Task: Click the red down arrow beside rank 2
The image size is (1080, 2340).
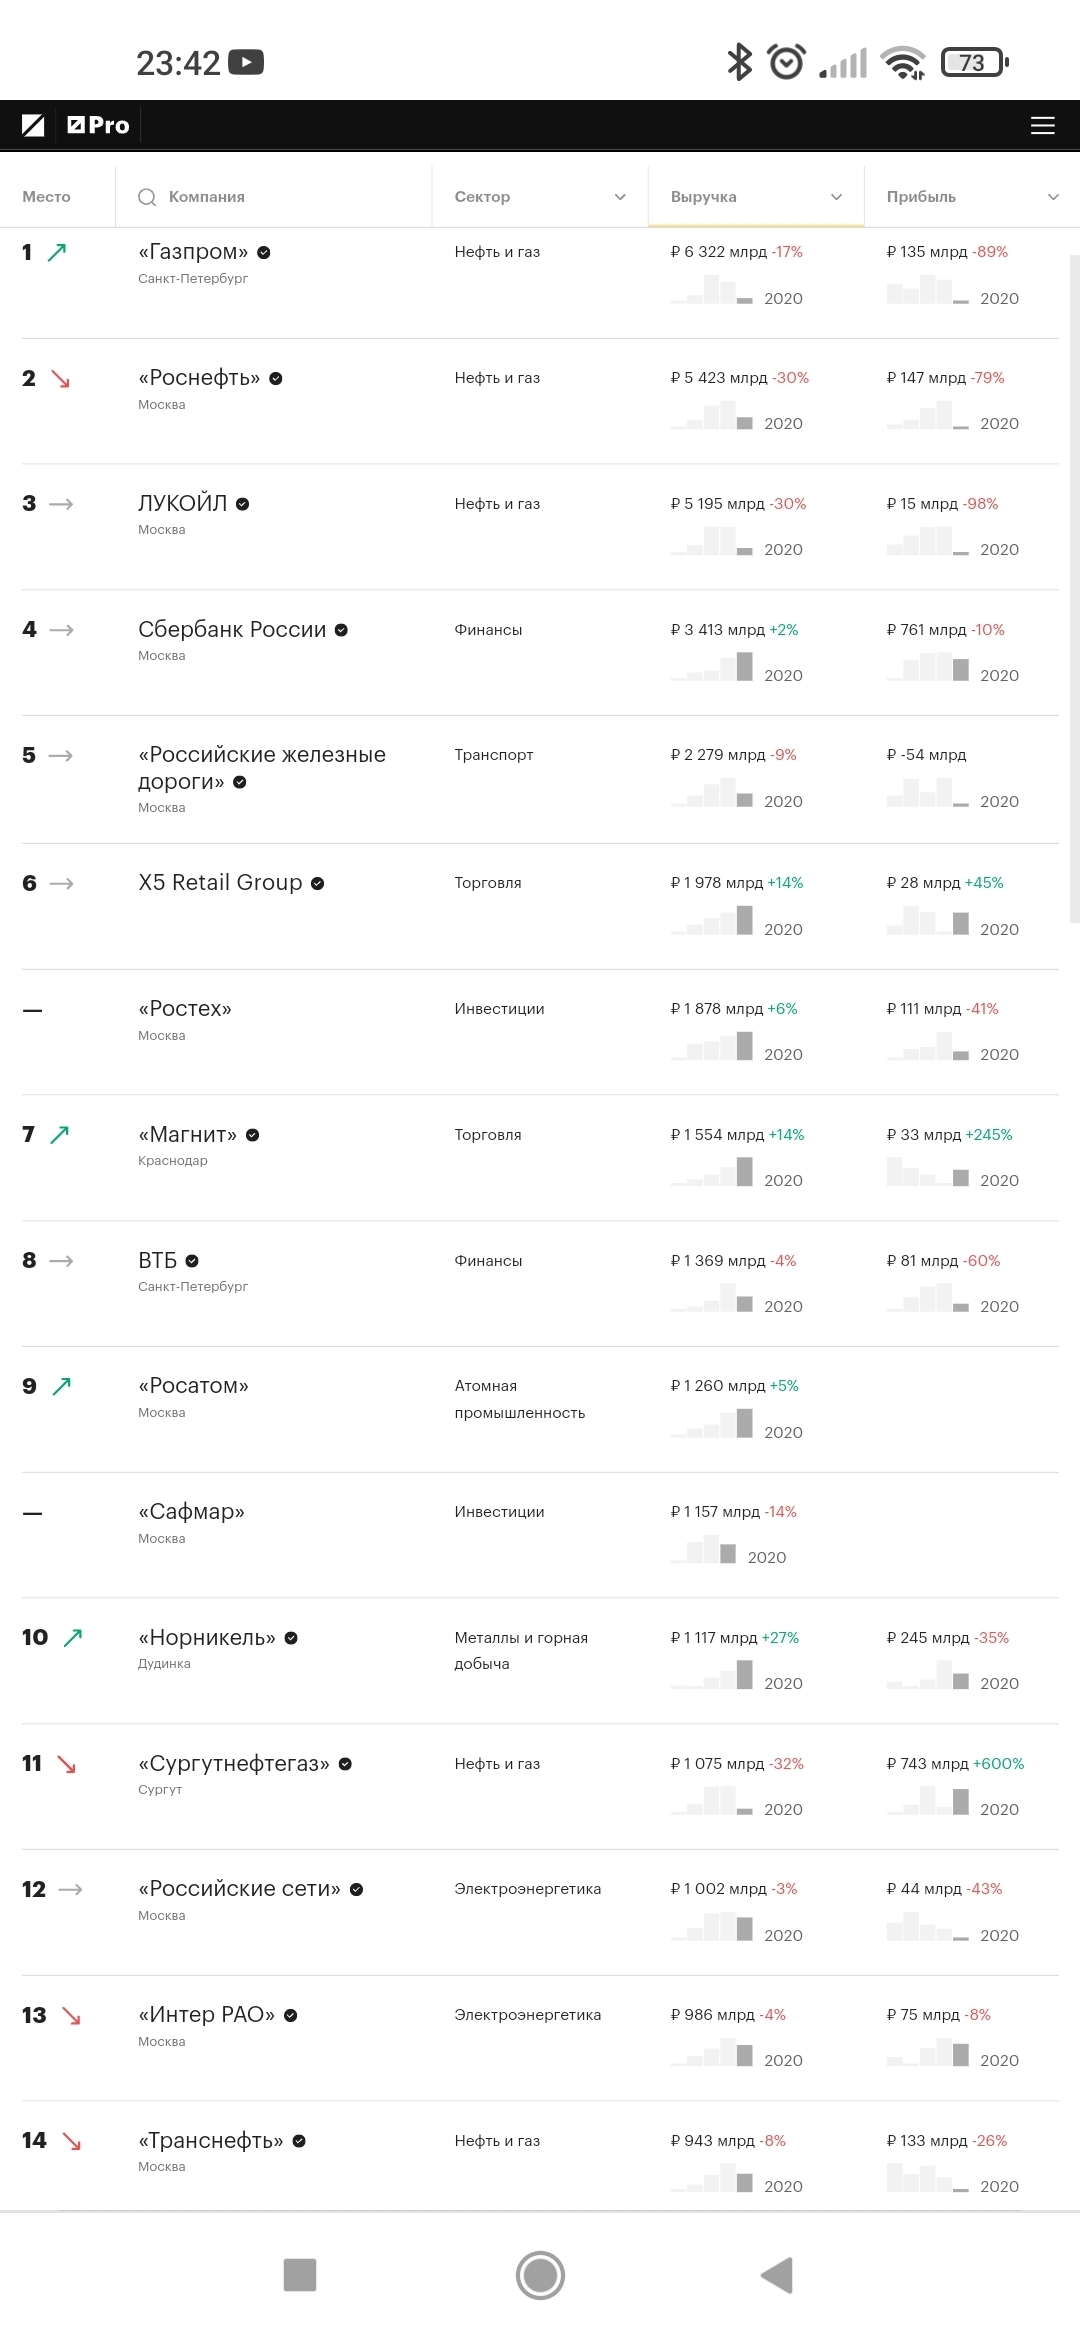Action: click(x=61, y=379)
